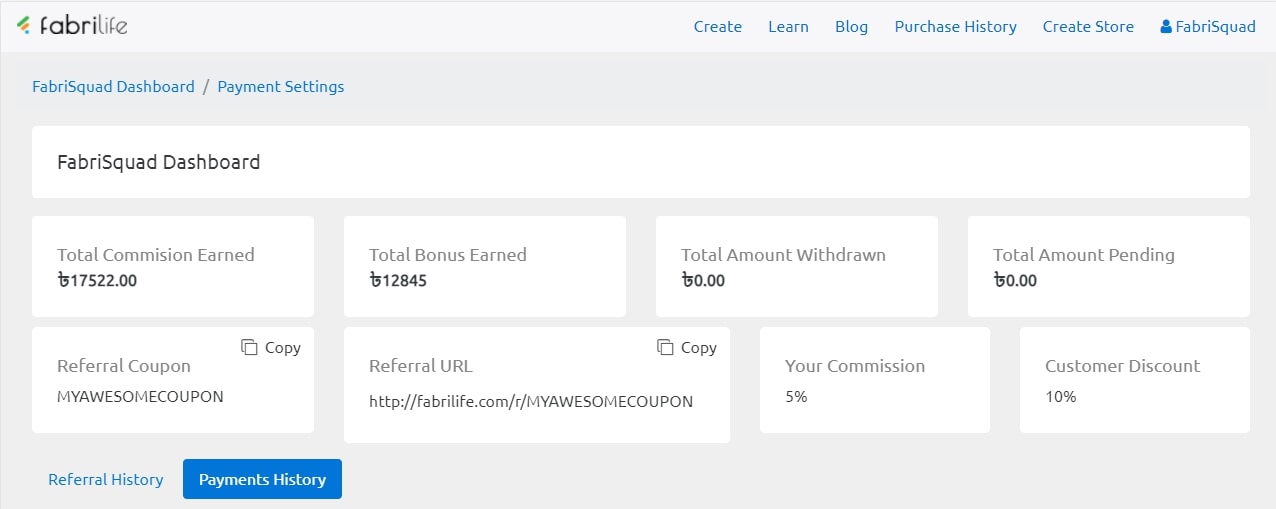1276x509 pixels.
Task: Click the Total Commision Earned card
Action: point(173,267)
